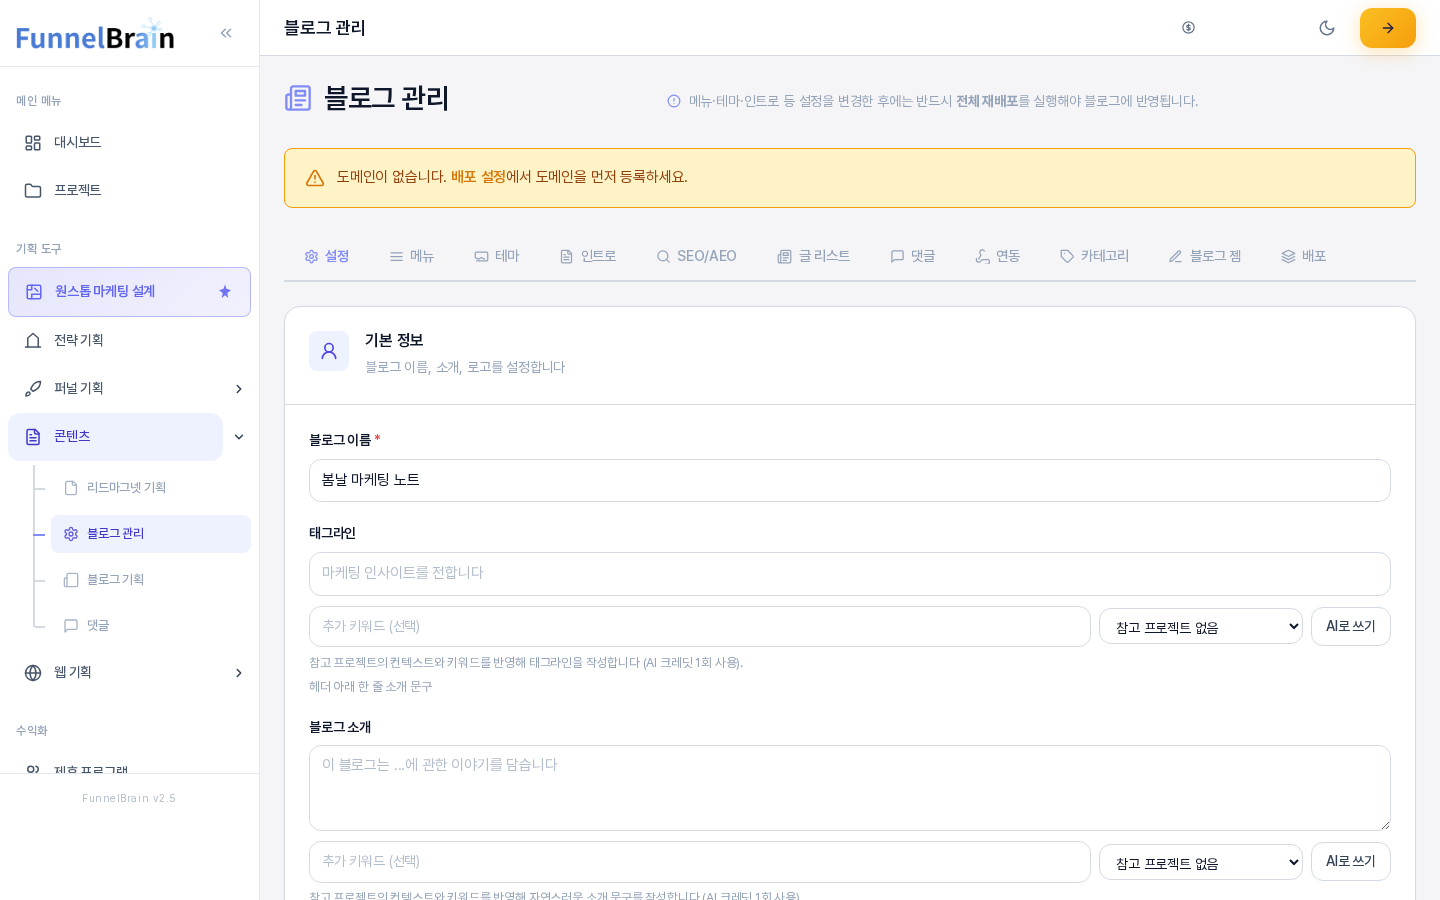Open 전략 기획 in the sidebar
Screen dimensions: 1440x900
point(129,340)
